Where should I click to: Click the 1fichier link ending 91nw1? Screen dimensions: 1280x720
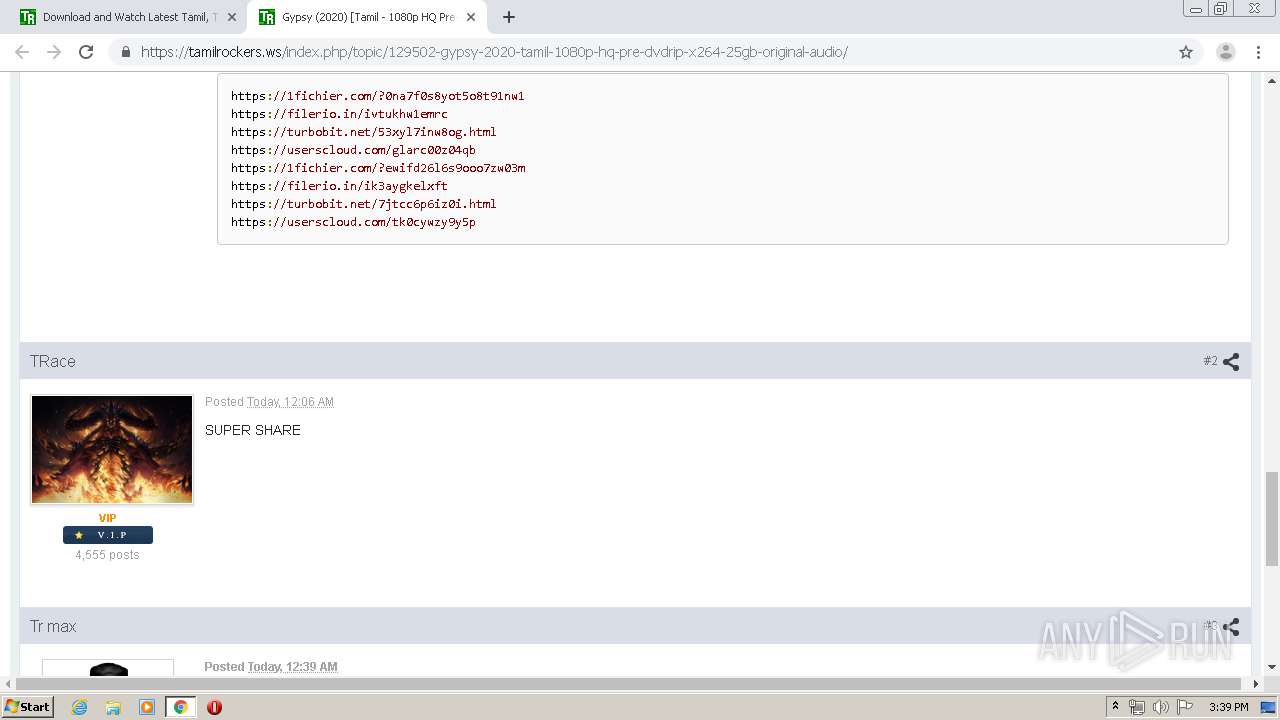[378, 96]
